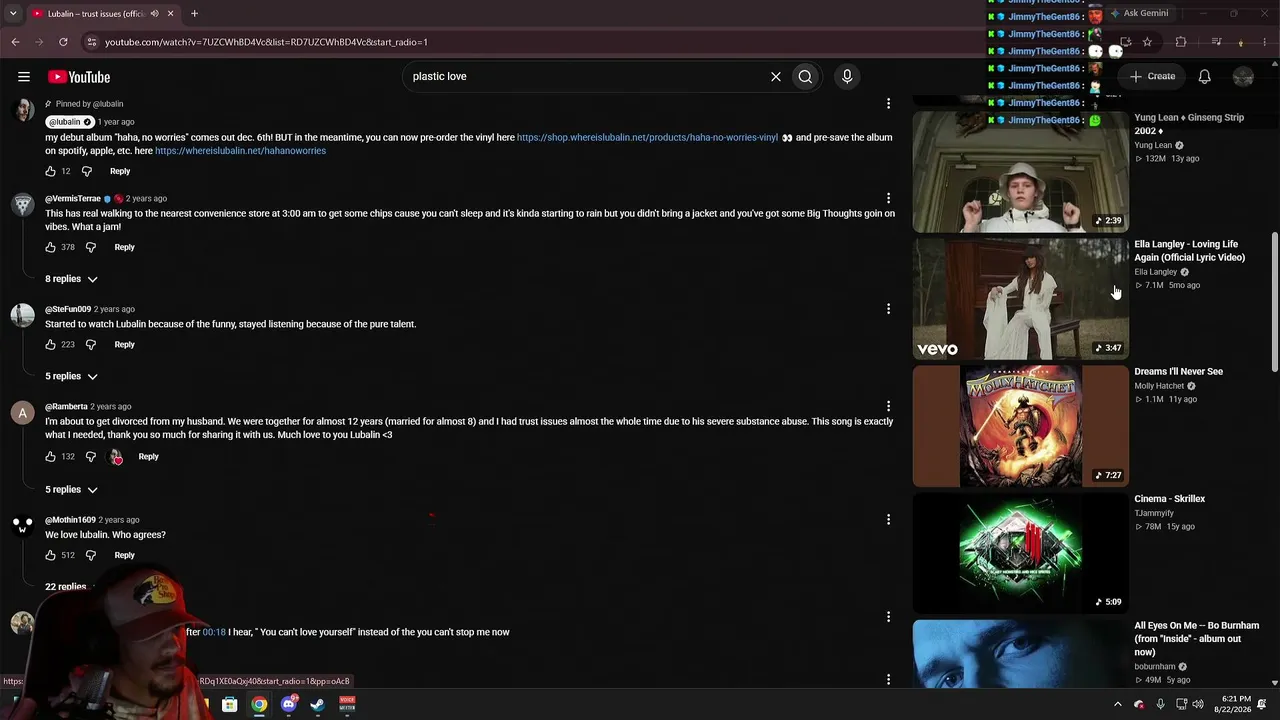Click the Create button
This screenshot has width=1280, height=720.
(1153, 76)
